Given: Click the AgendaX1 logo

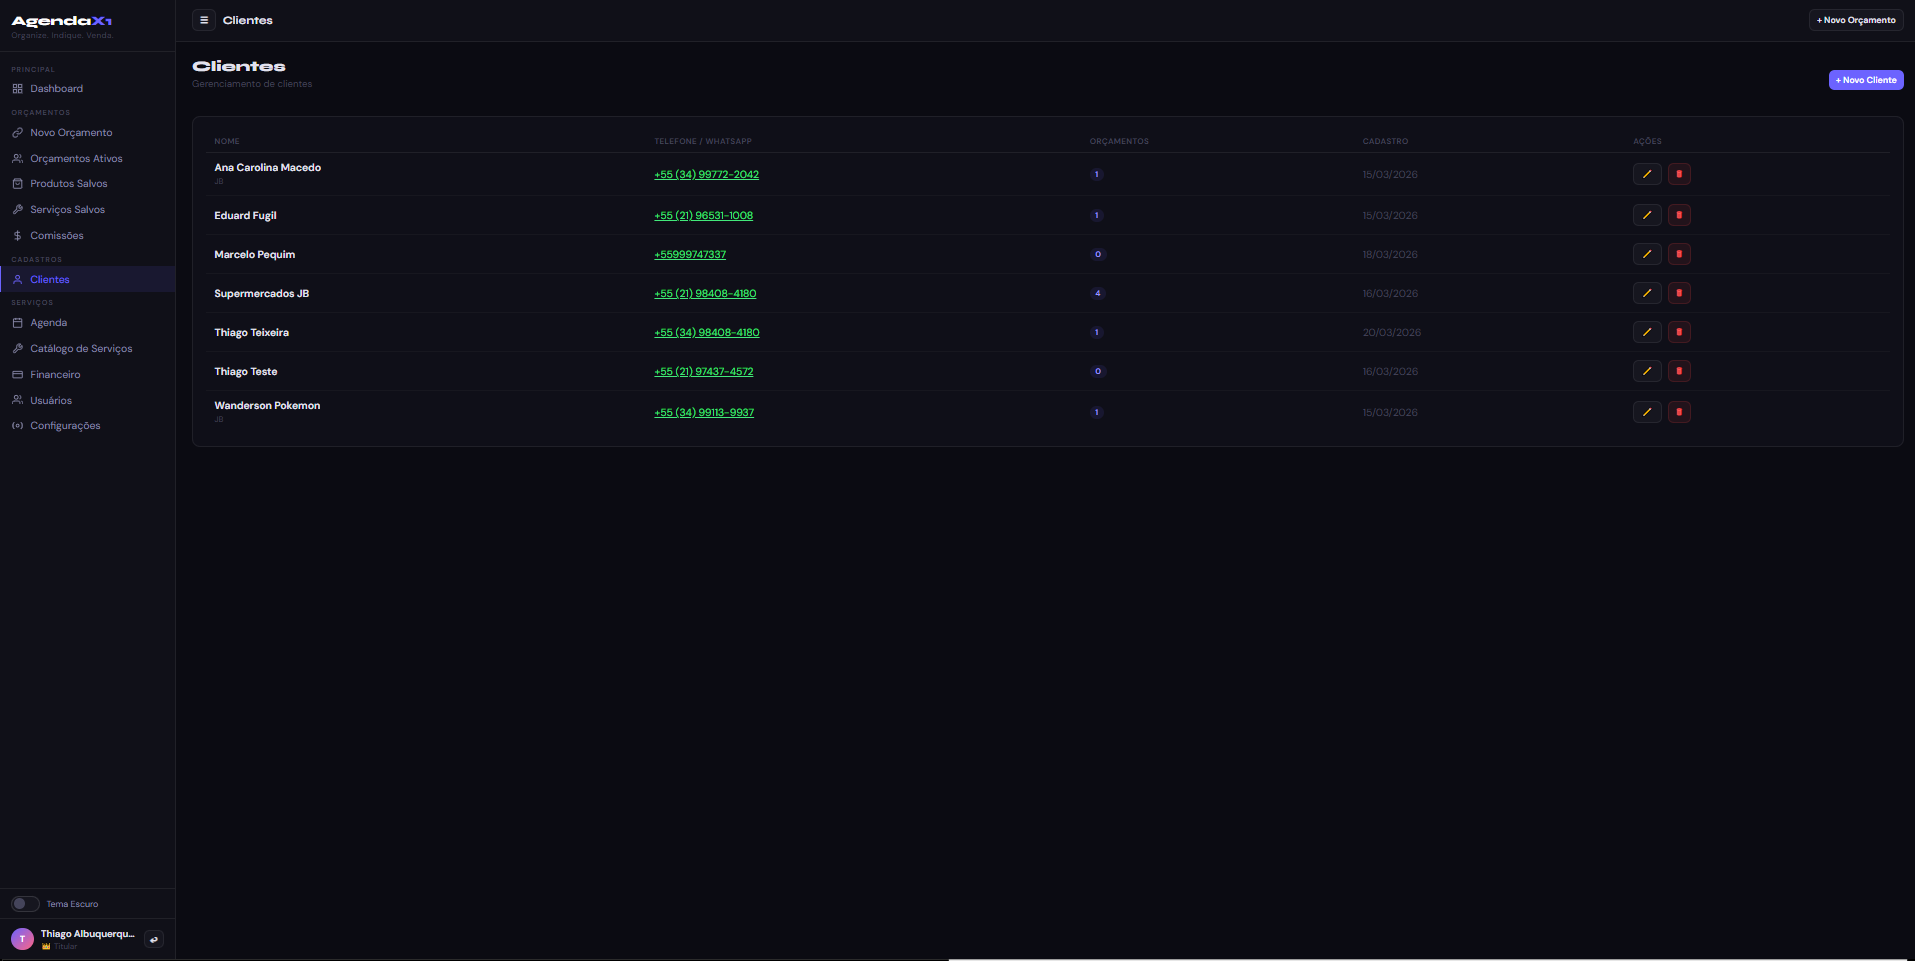Looking at the screenshot, I should [62, 21].
